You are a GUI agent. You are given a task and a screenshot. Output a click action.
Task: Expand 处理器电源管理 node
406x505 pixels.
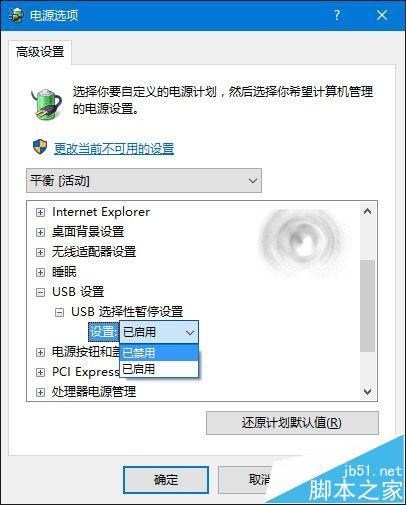[40, 392]
